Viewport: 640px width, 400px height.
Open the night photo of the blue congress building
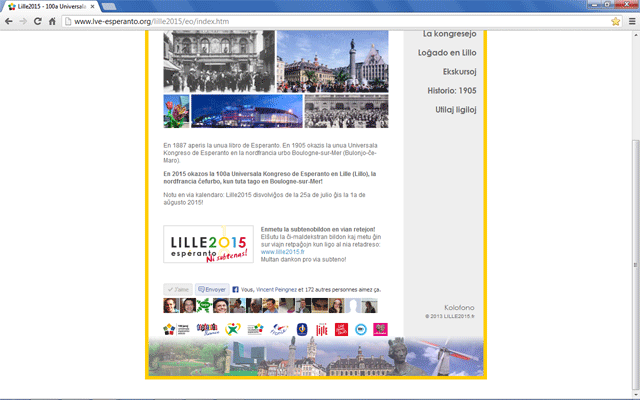[x=247, y=111]
